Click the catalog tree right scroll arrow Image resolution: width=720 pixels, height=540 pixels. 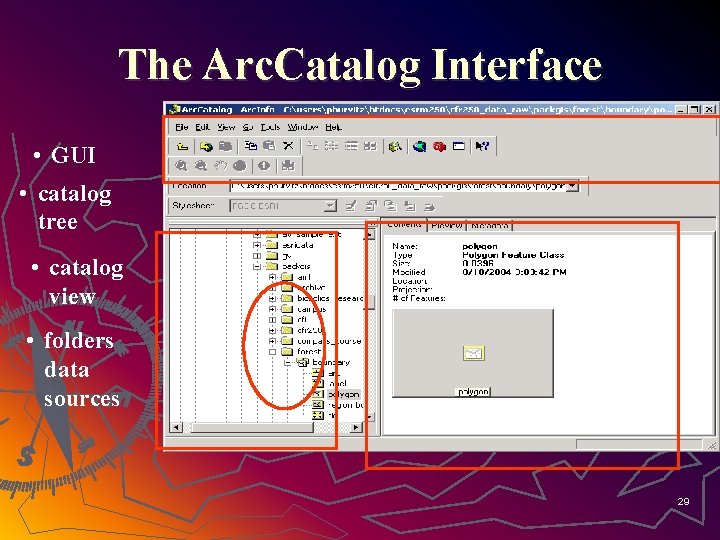tap(356, 428)
